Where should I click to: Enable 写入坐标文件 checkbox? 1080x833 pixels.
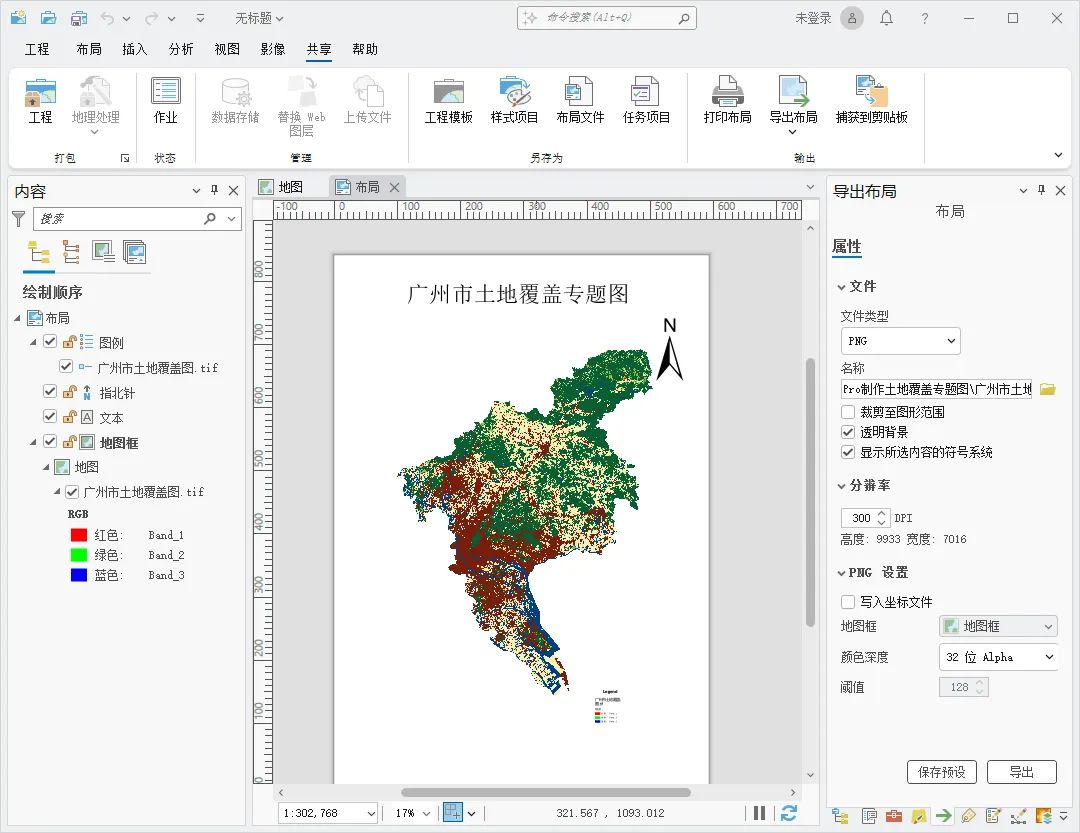click(848, 601)
